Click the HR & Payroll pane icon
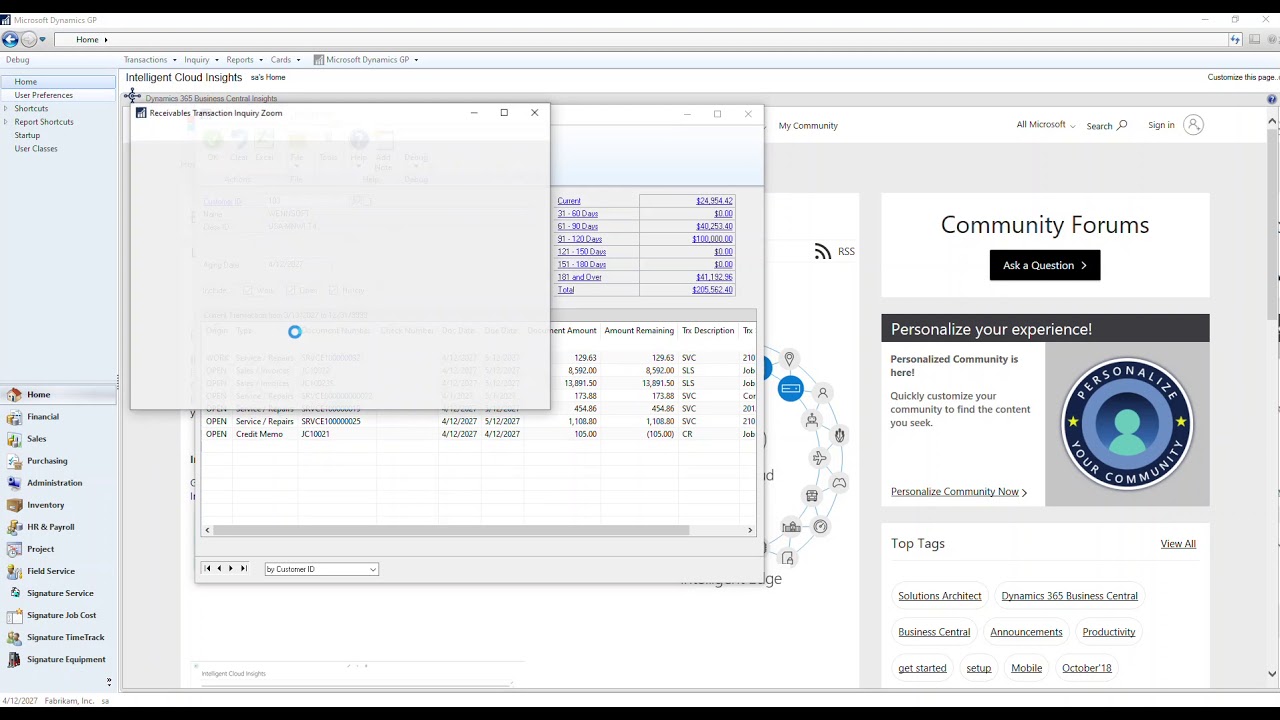Screen dimensions: 1280x720 pos(14,527)
